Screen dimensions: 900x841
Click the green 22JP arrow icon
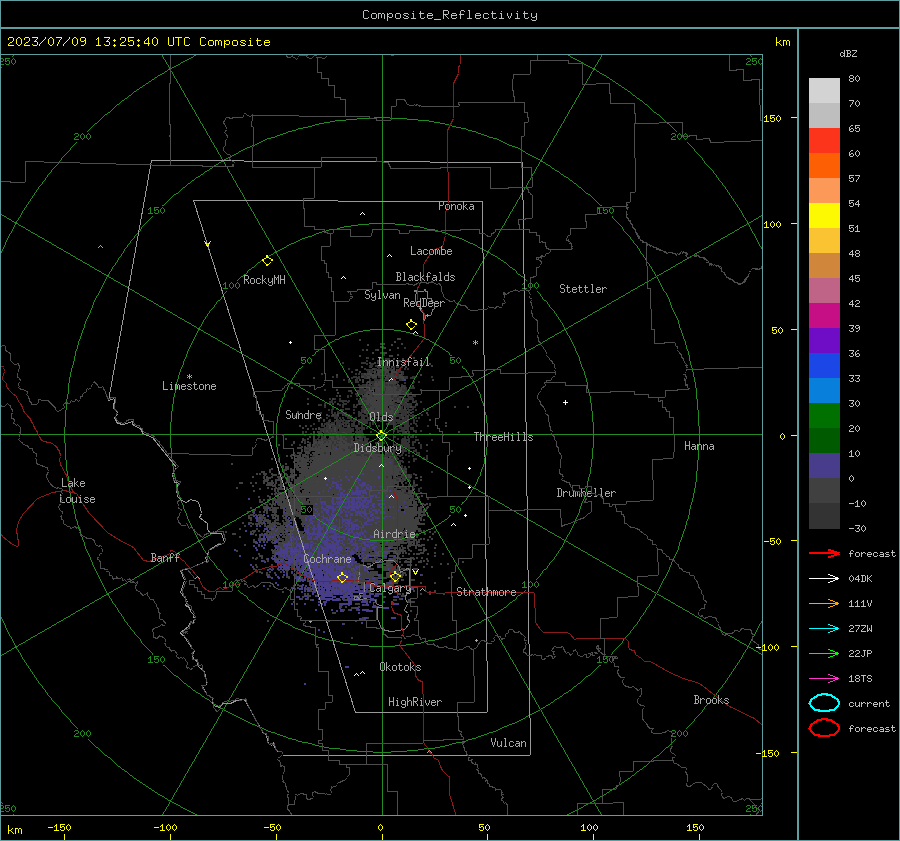[x=824, y=653]
